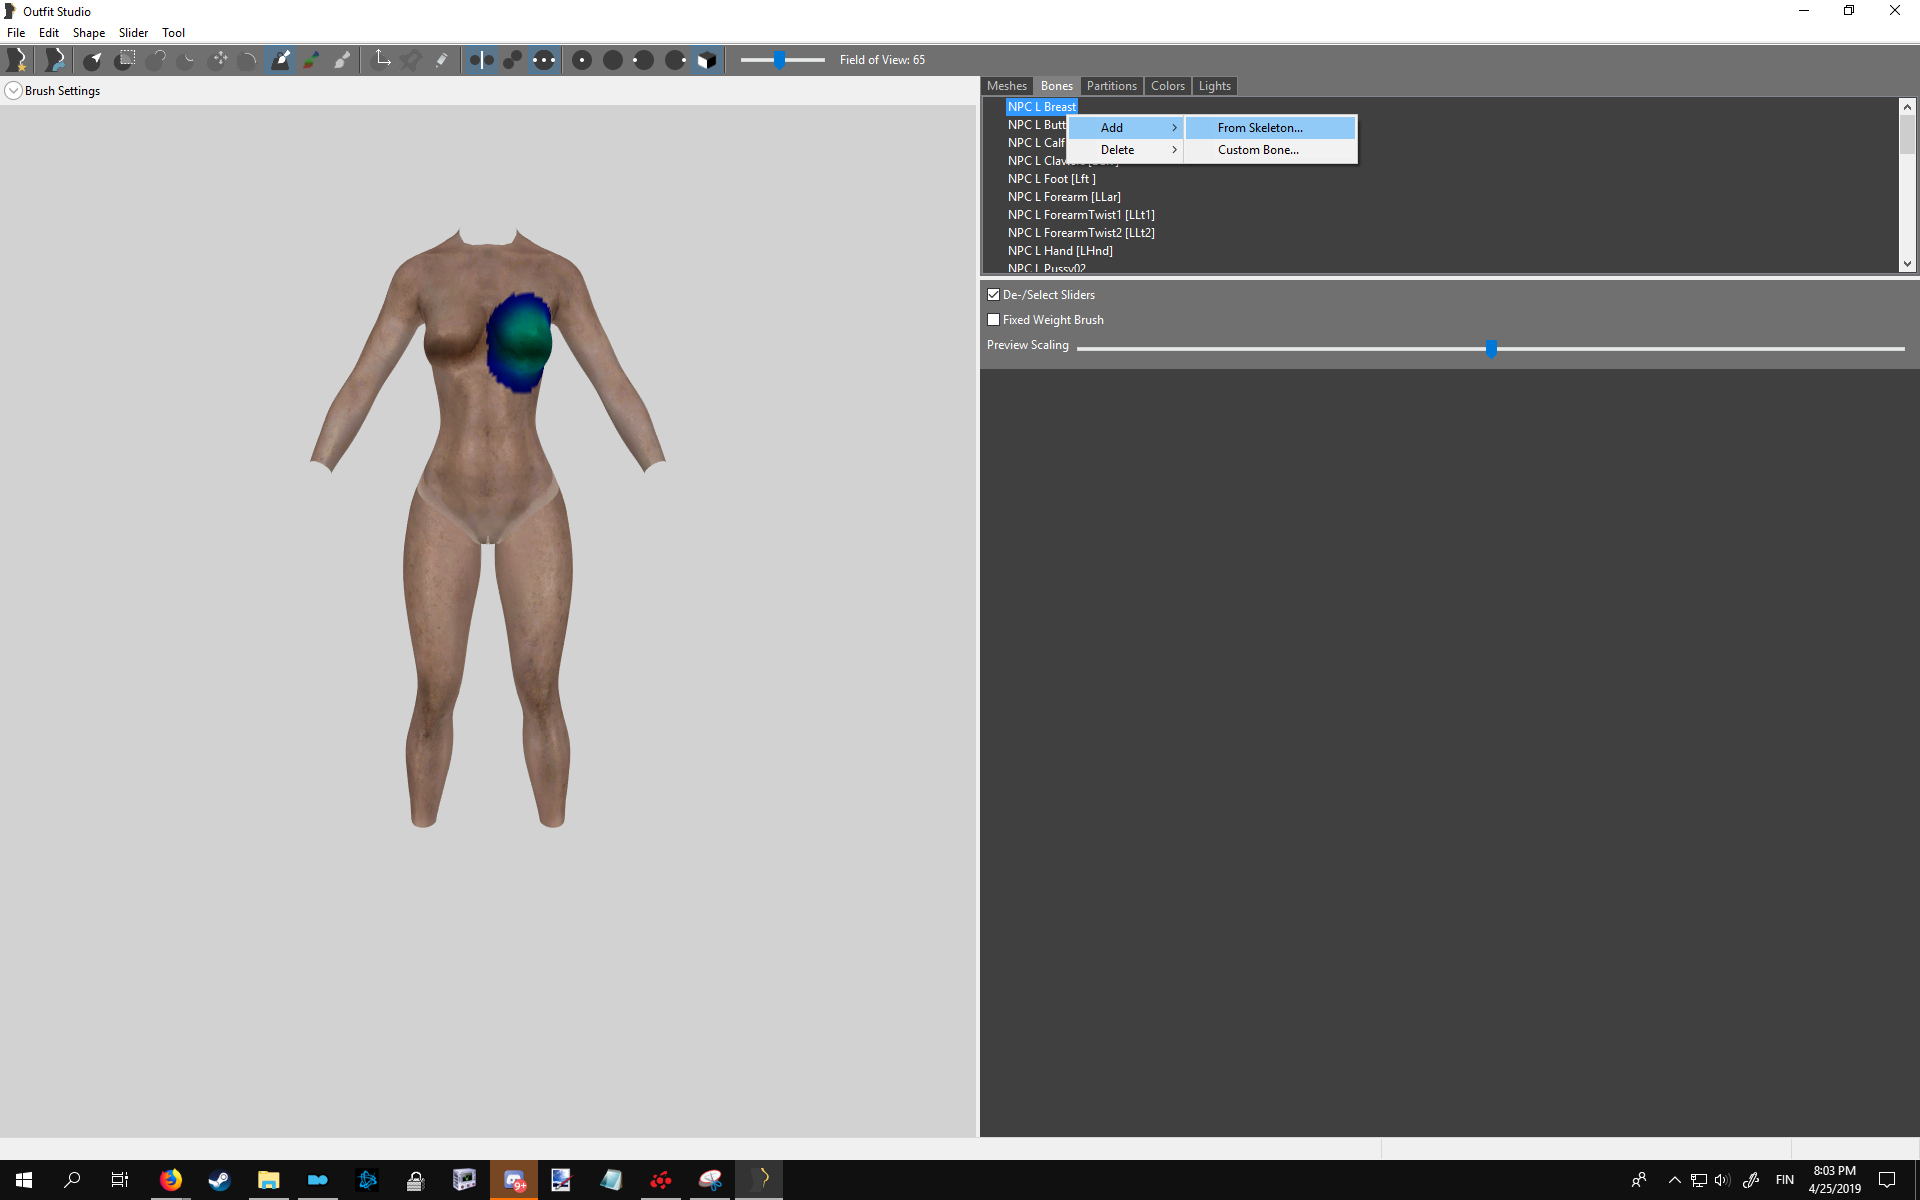Image resolution: width=1920 pixels, height=1200 pixels.
Task: Open Discord from the taskbar
Action: (514, 1180)
